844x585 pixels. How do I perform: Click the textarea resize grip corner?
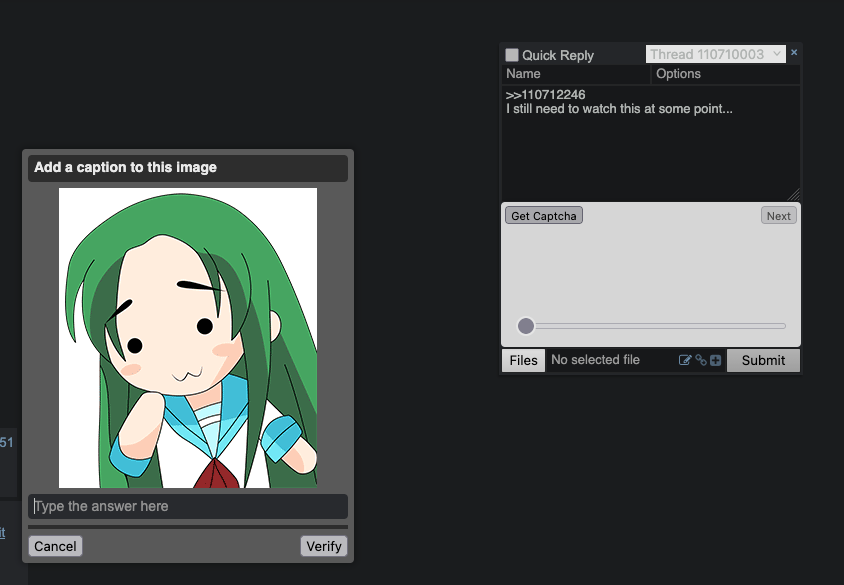(794, 195)
